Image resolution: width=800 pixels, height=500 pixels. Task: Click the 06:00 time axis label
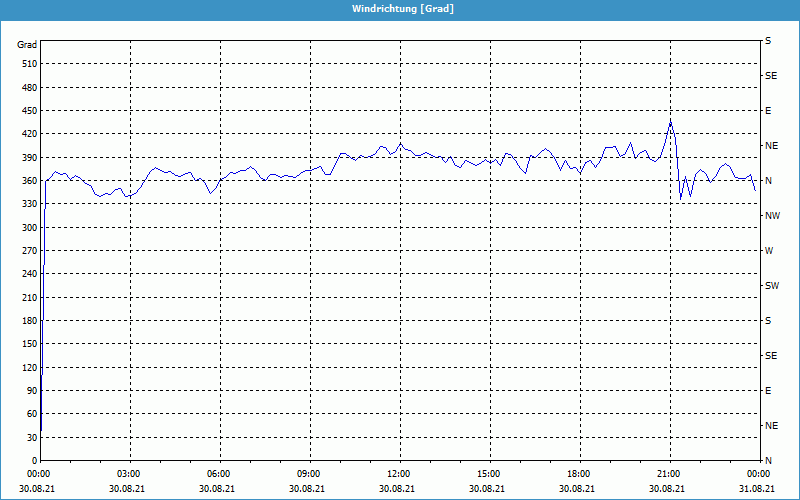coord(220,473)
